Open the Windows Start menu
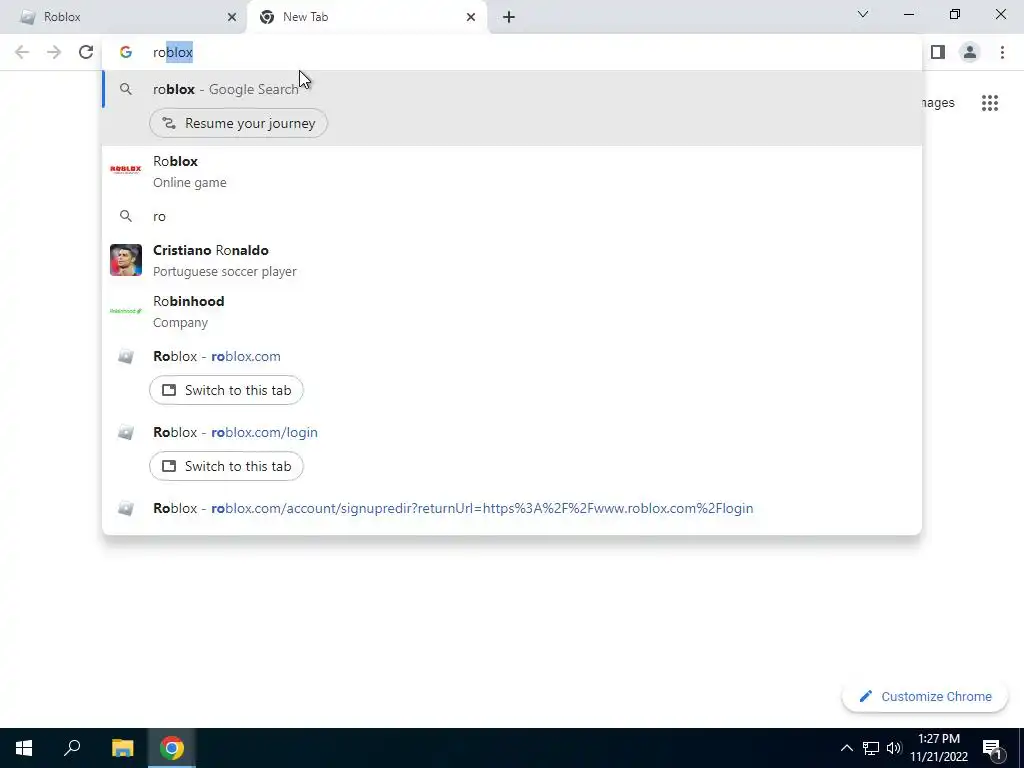This screenshot has width=1024, height=768. point(24,748)
